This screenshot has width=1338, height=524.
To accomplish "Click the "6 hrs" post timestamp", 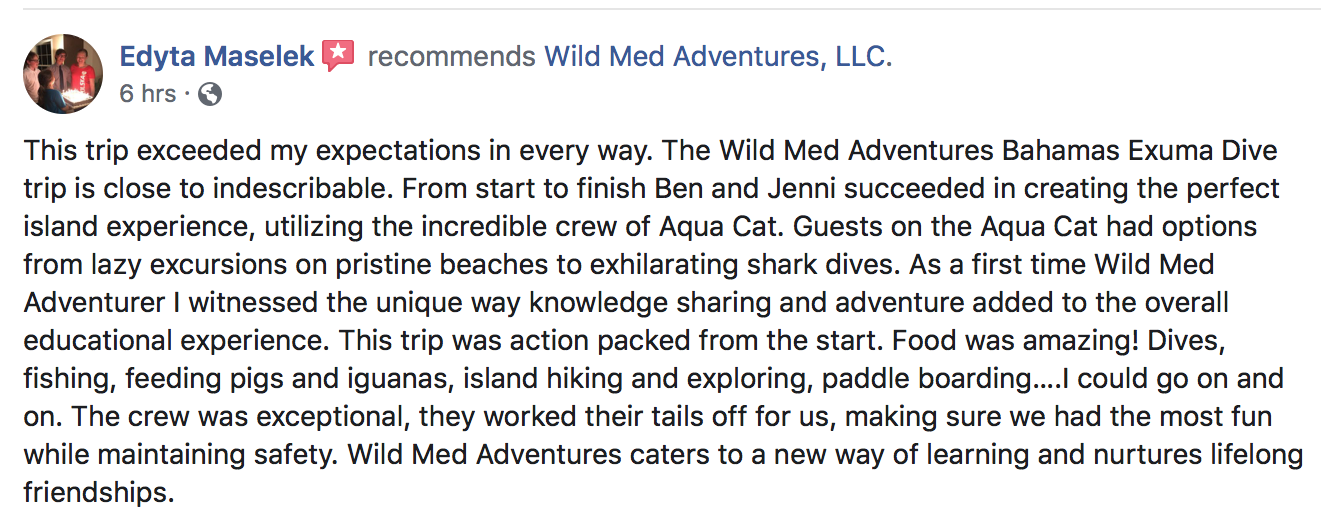I will pyautogui.click(x=147, y=94).
